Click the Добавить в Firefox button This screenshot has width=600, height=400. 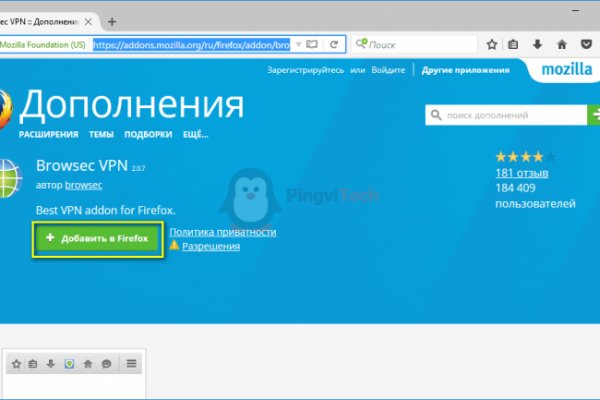(x=96, y=239)
